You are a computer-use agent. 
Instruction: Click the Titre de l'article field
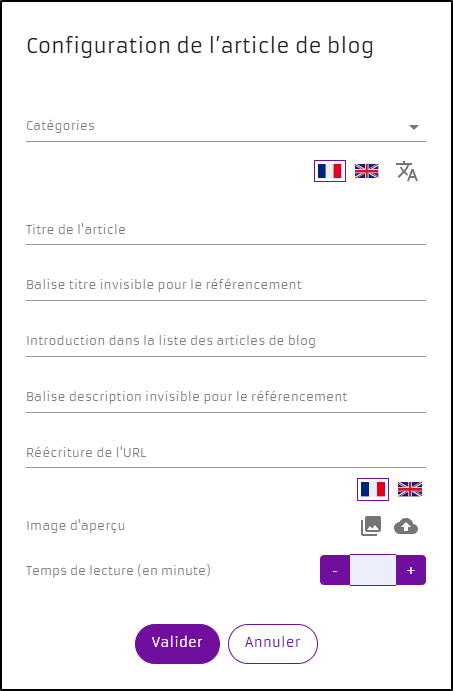(226, 230)
